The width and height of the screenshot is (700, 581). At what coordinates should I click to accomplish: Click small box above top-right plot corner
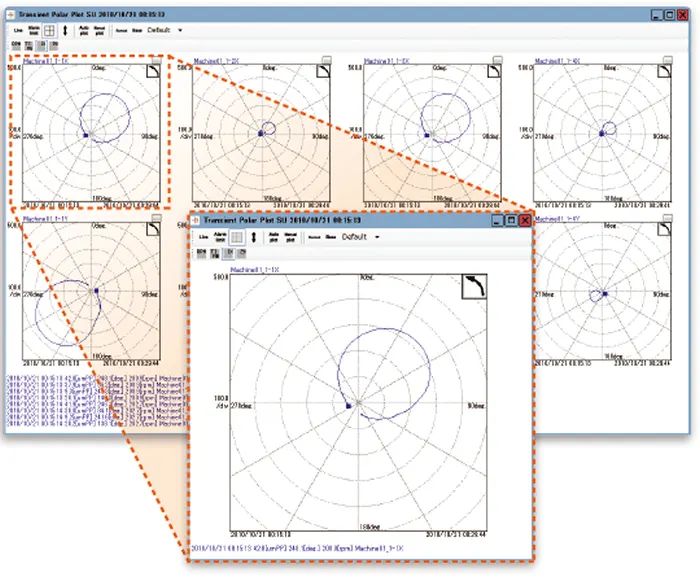click(668, 60)
